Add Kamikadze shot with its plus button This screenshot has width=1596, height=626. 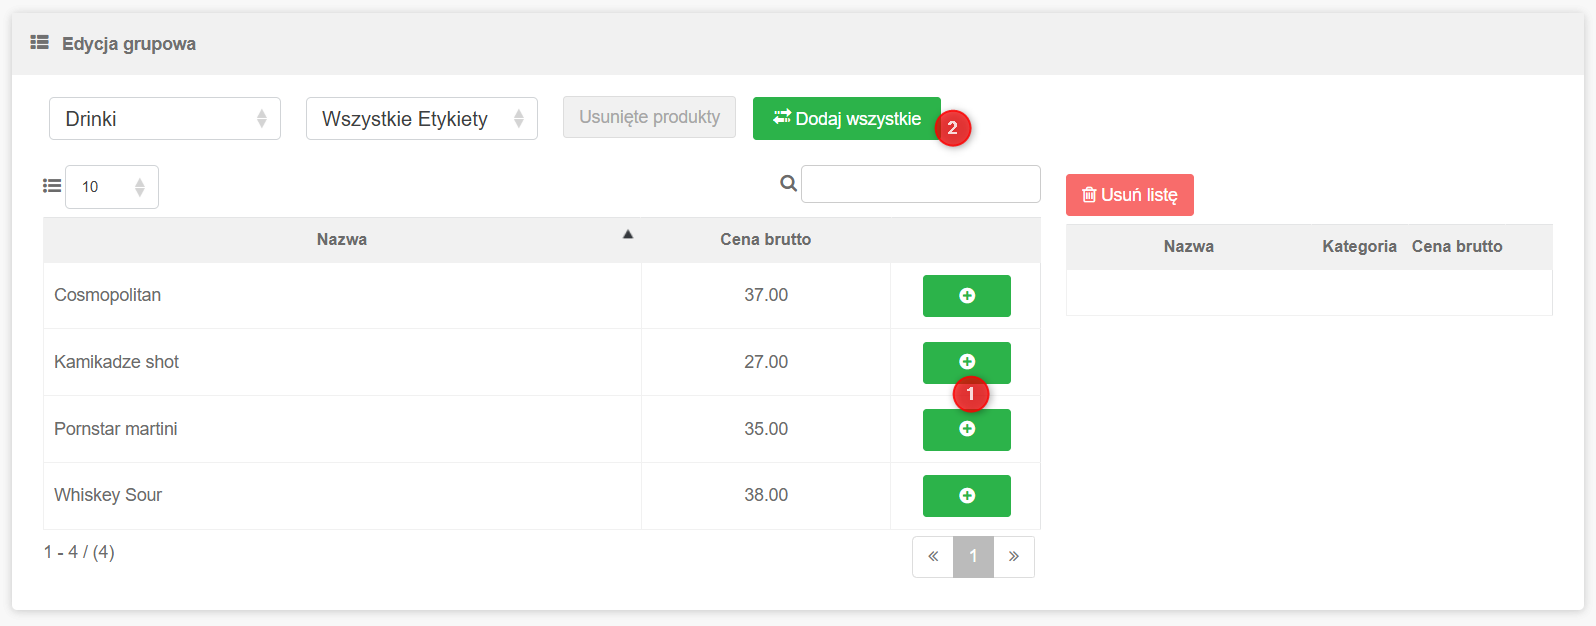[x=966, y=361]
